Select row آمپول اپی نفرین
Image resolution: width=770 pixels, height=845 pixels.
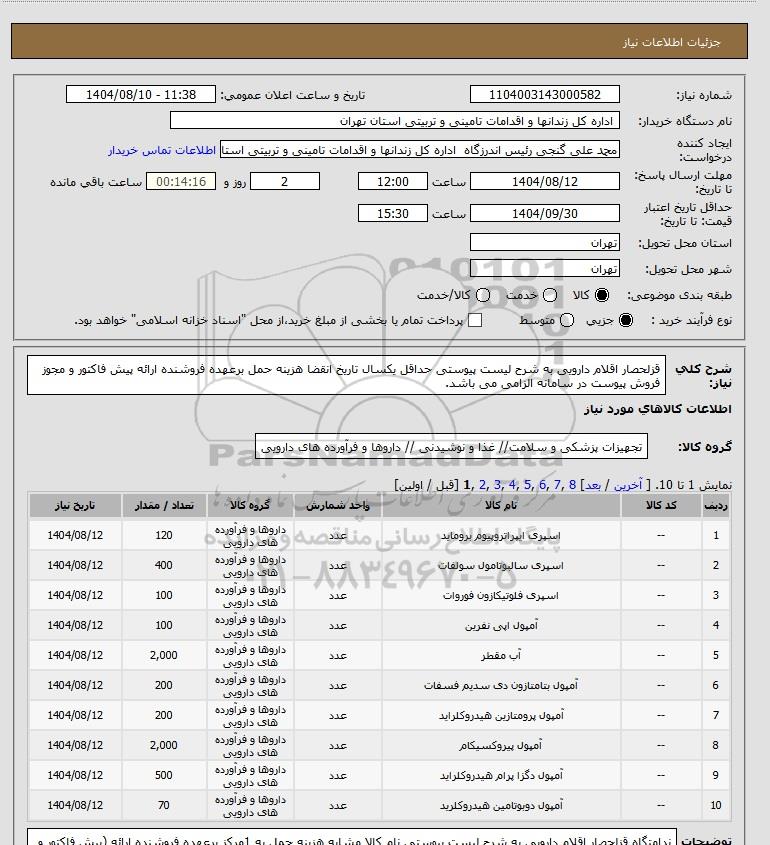pos(379,625)
